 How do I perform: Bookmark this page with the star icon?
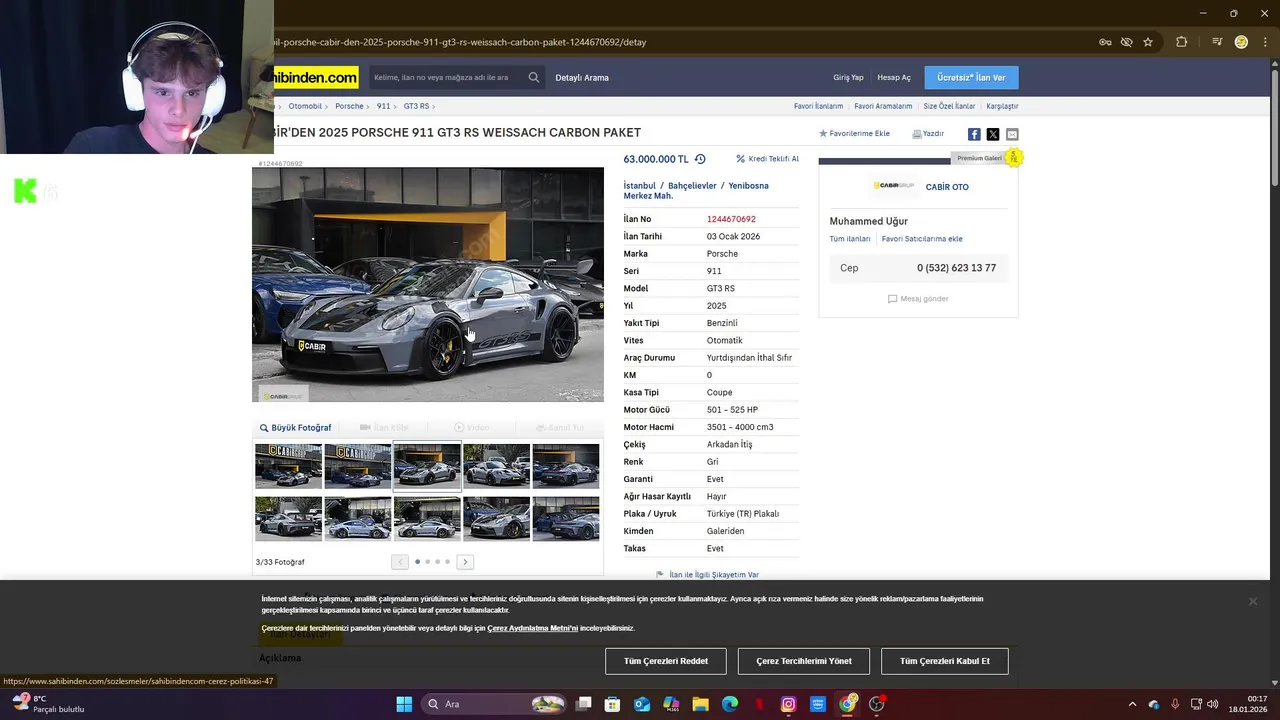(x=1148, y=42)
